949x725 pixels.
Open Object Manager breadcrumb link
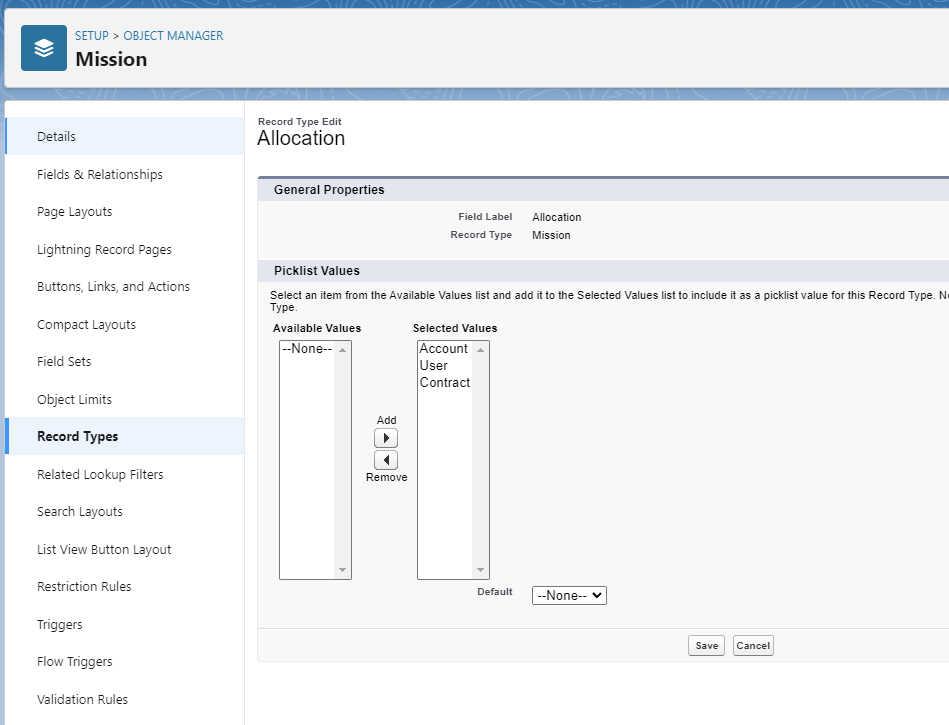tap(173, 36)
